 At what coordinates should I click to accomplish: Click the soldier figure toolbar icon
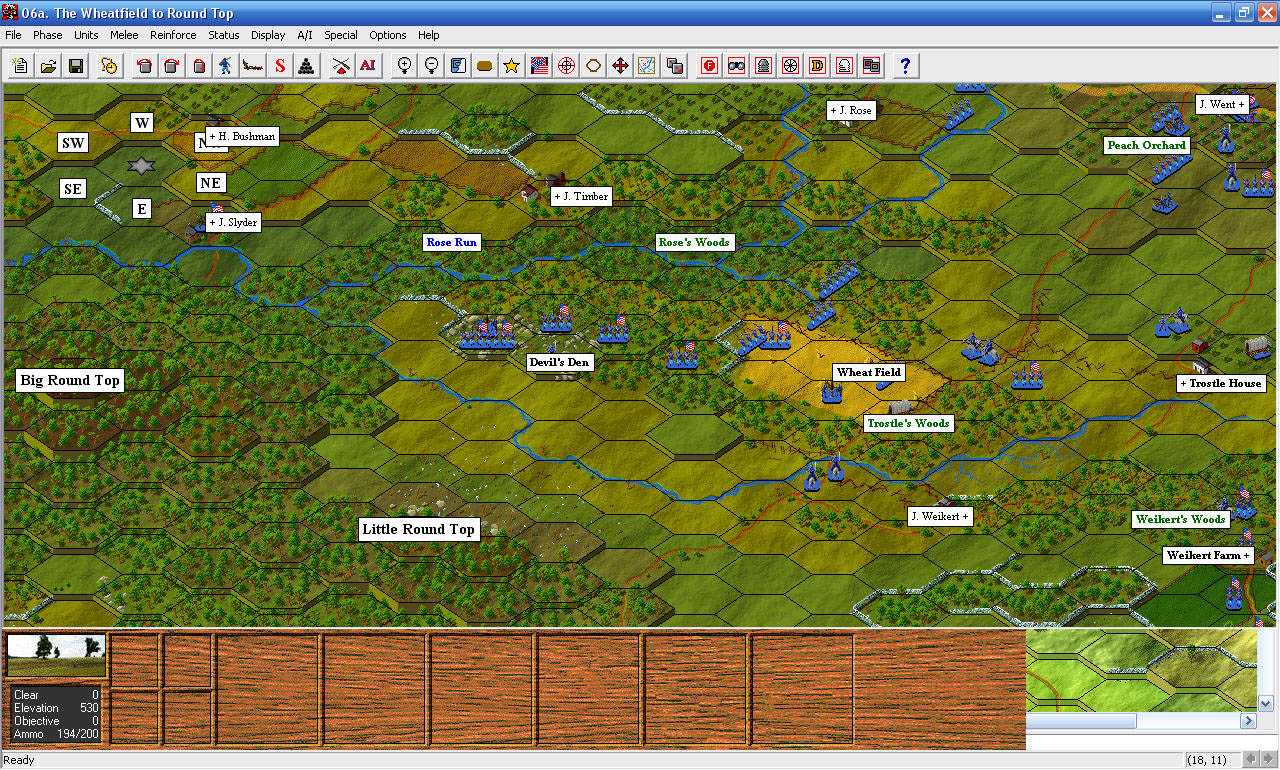coord(225,66)
